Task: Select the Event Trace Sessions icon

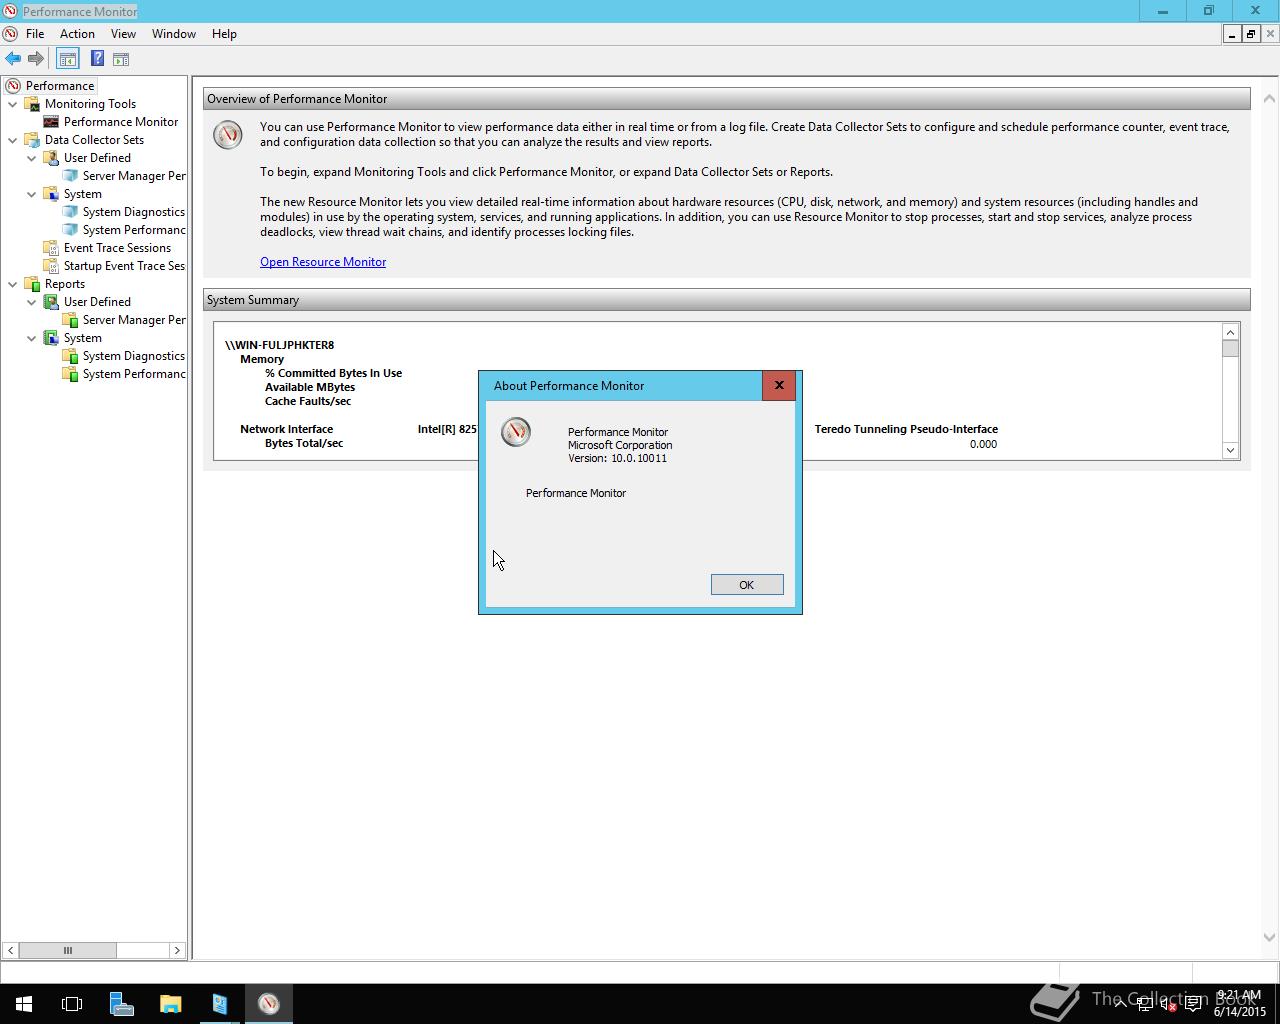Action: (51, 248)
